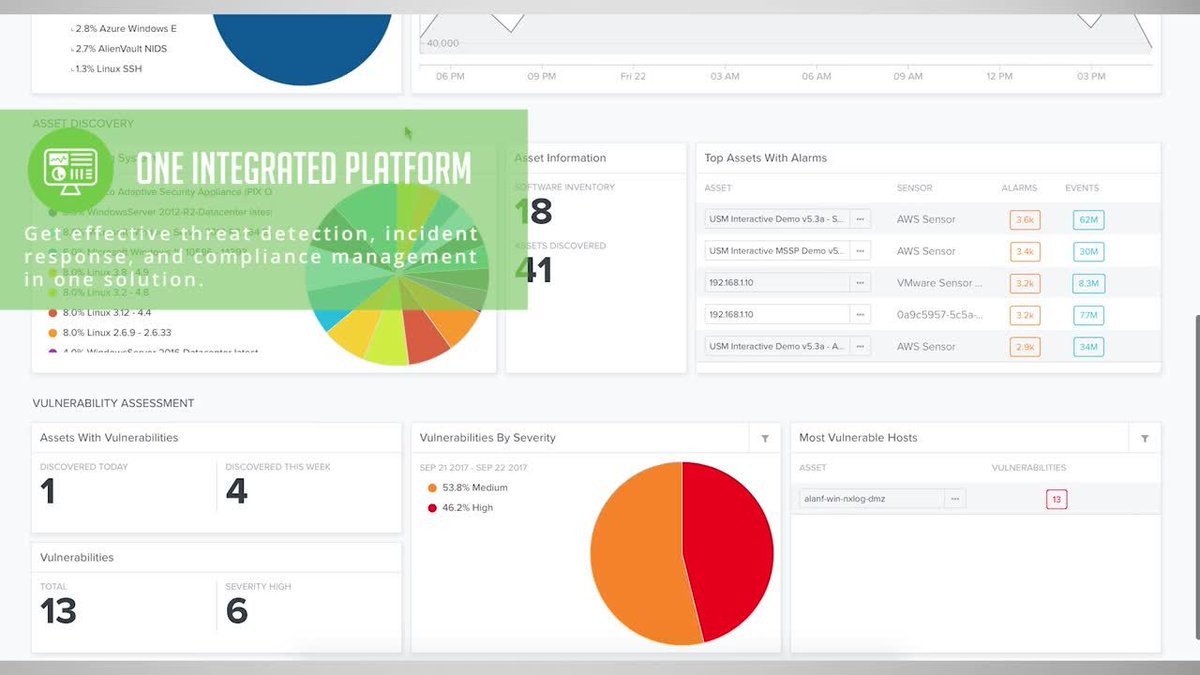
Task: Click the Fri 22 label on the time axis
Action: 632,76
